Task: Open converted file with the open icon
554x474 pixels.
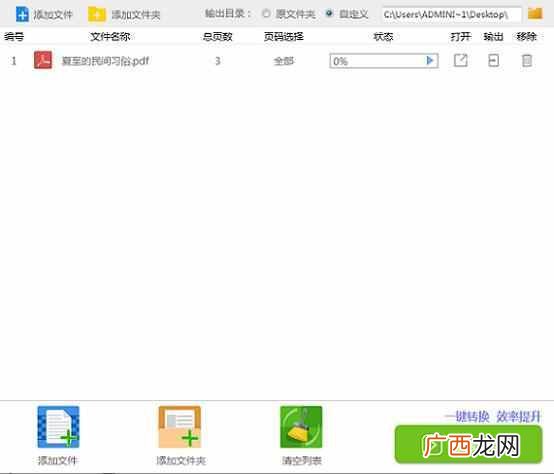Action: coord(460,60)
